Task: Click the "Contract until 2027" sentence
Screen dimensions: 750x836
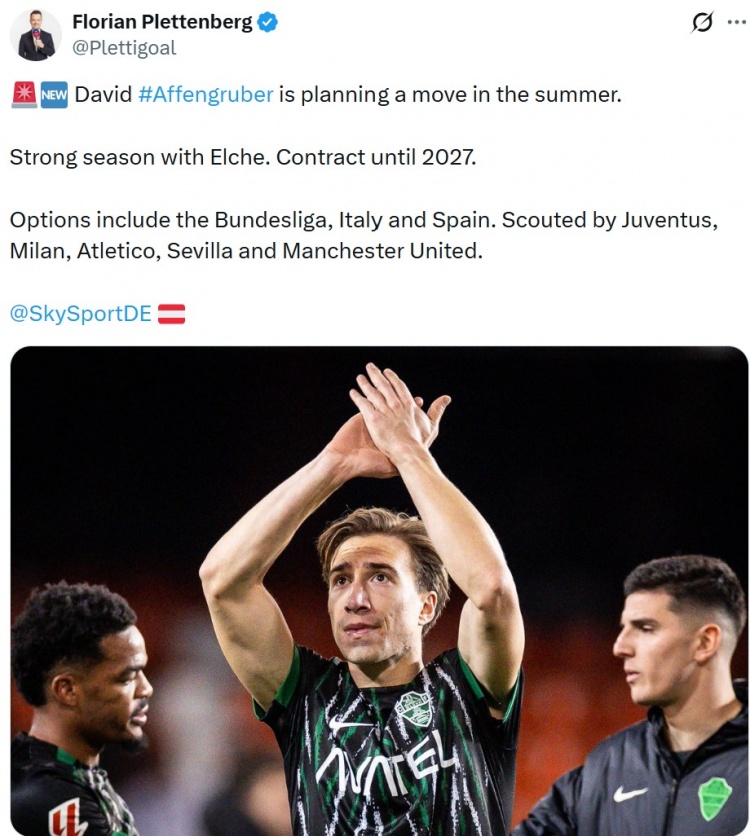Action: (x=376, y=157)
